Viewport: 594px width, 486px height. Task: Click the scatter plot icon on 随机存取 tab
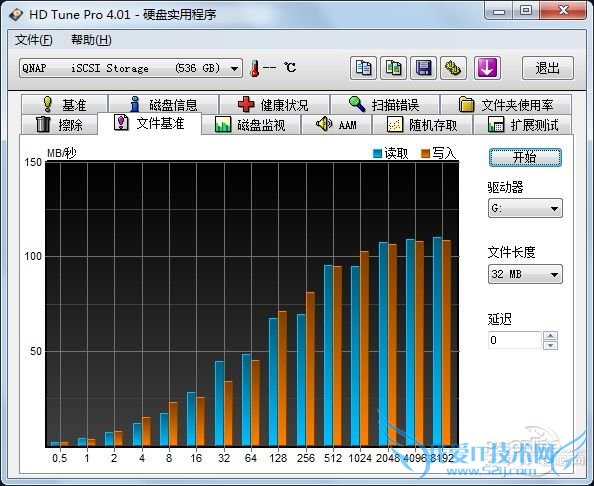click(x=395, y=124)
